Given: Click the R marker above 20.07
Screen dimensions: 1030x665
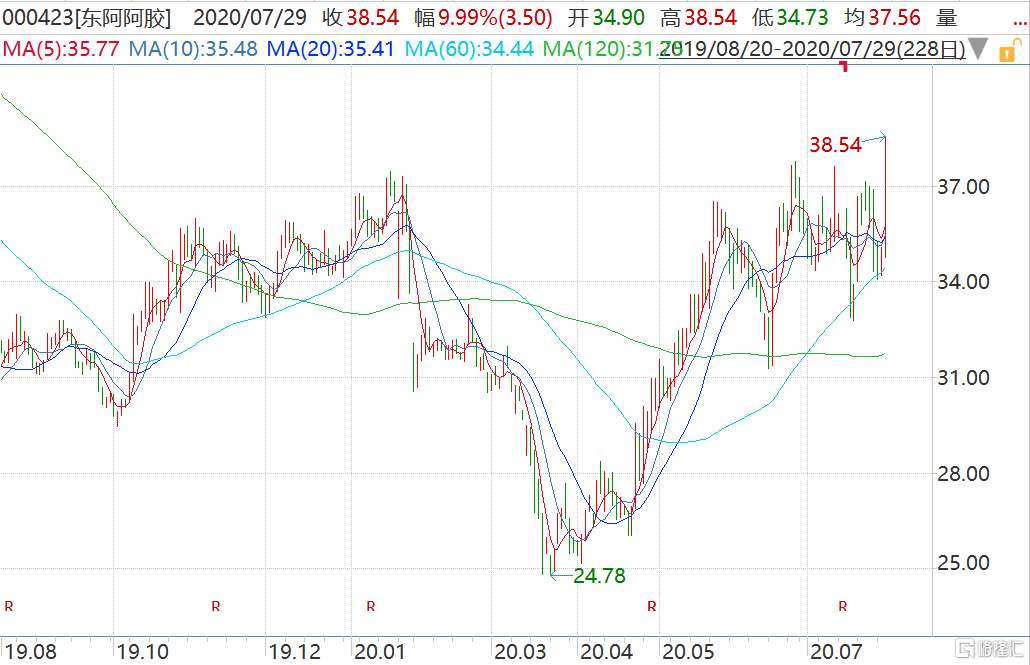Looking at the screenshot, I should coord(843,606).
